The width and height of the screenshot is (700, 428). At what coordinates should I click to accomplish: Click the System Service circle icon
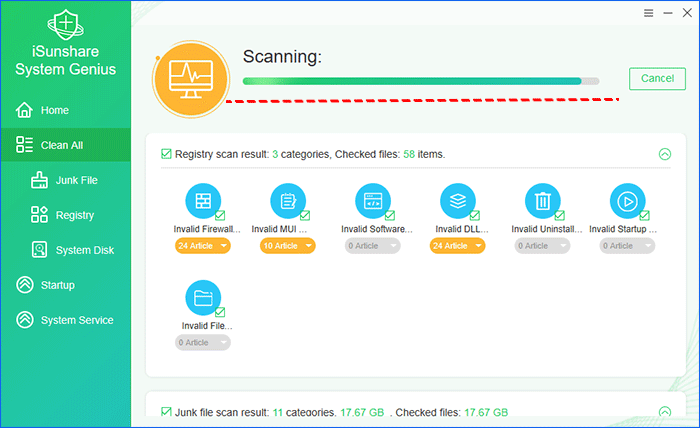pos(25,320)
